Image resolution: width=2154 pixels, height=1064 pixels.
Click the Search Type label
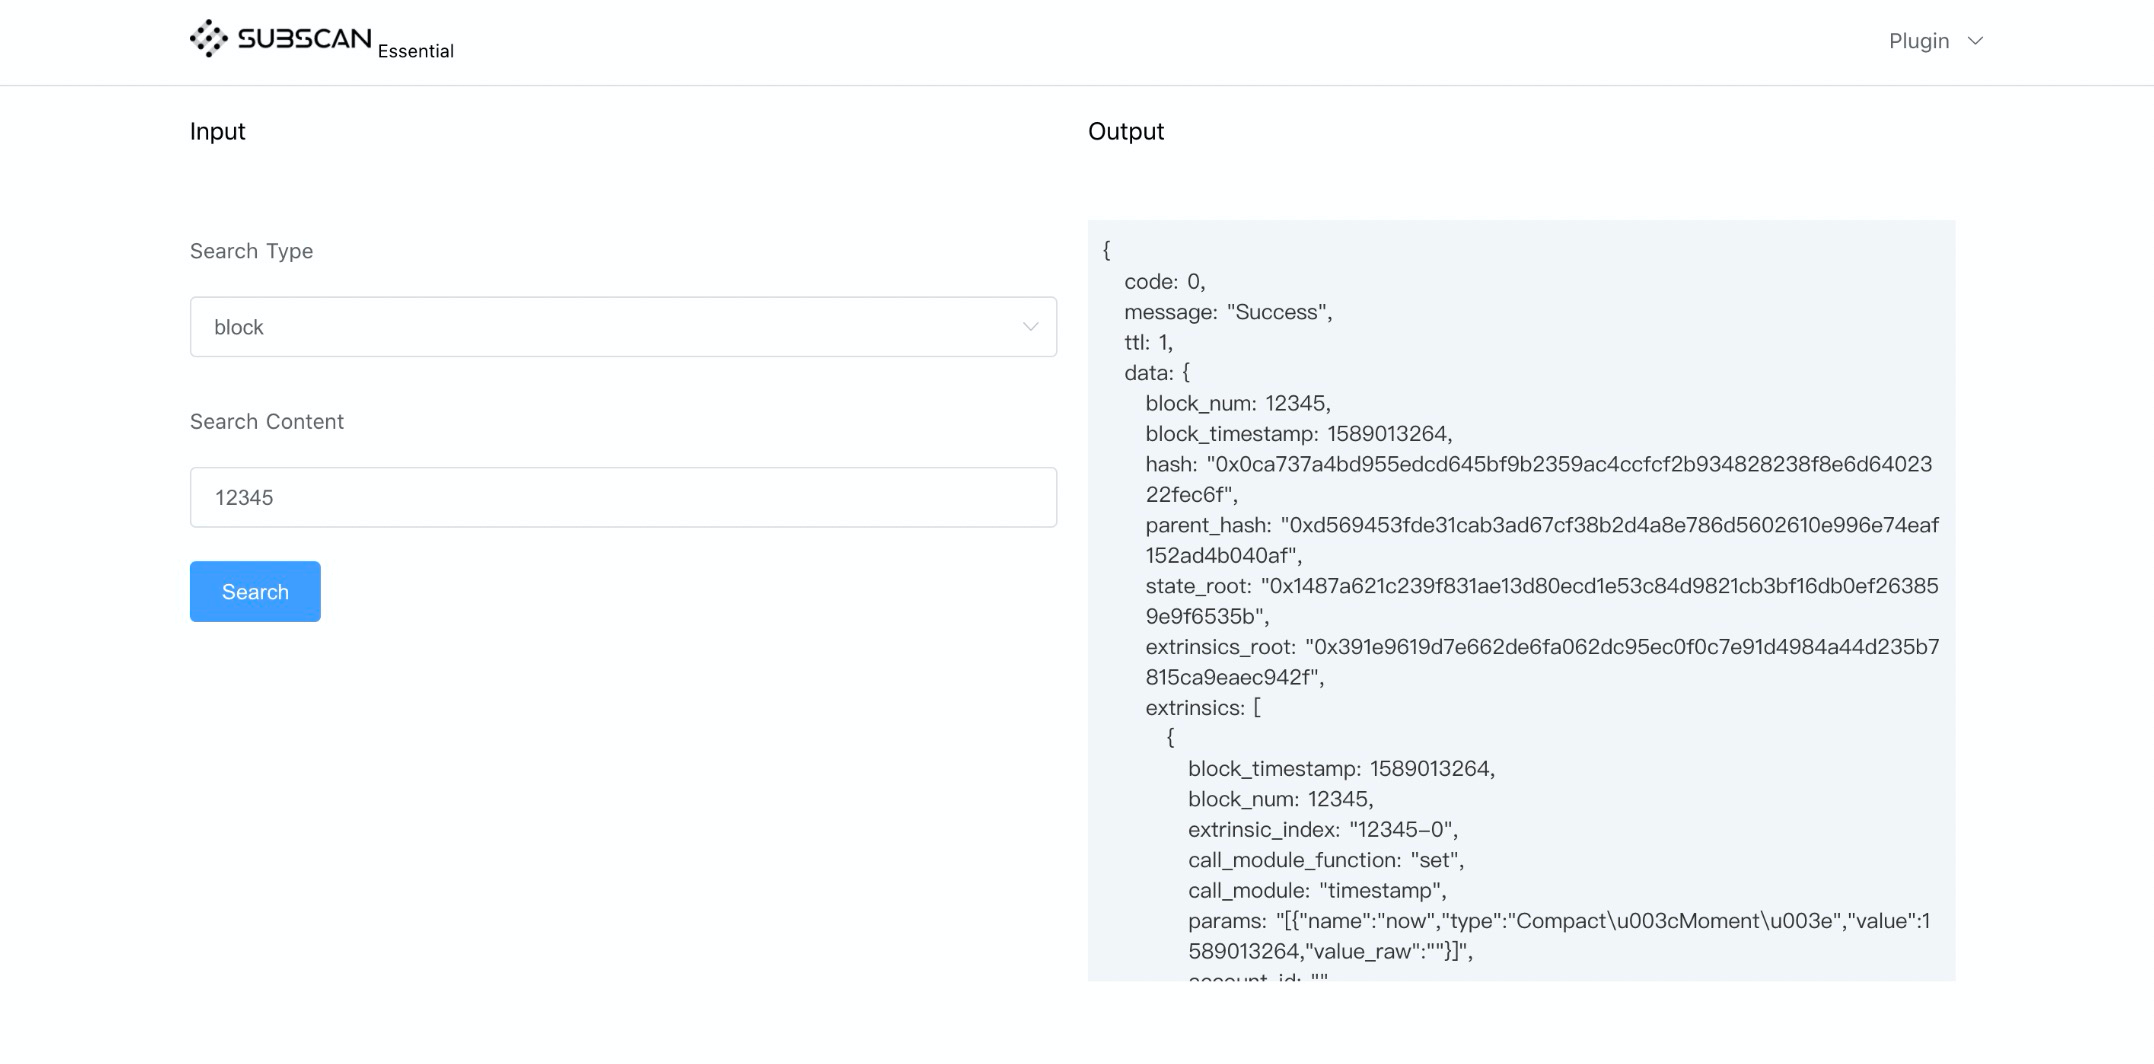click(x=251, y=251)
